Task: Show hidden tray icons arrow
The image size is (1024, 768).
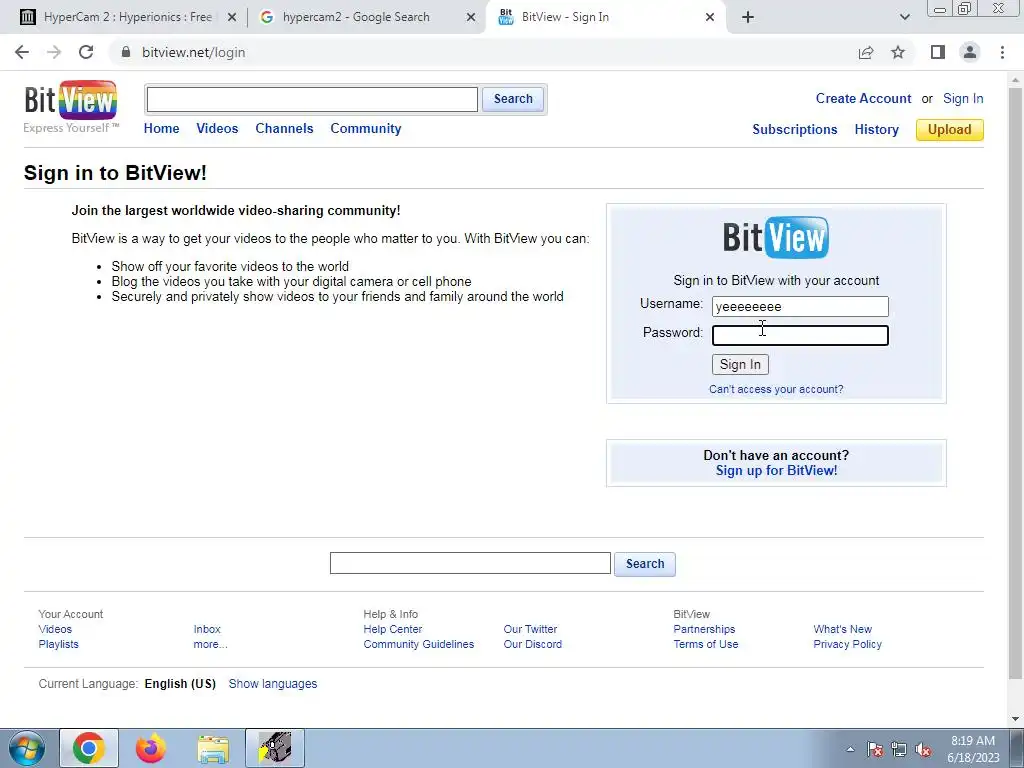Action: pyautogui.click(x=850, y=749)
